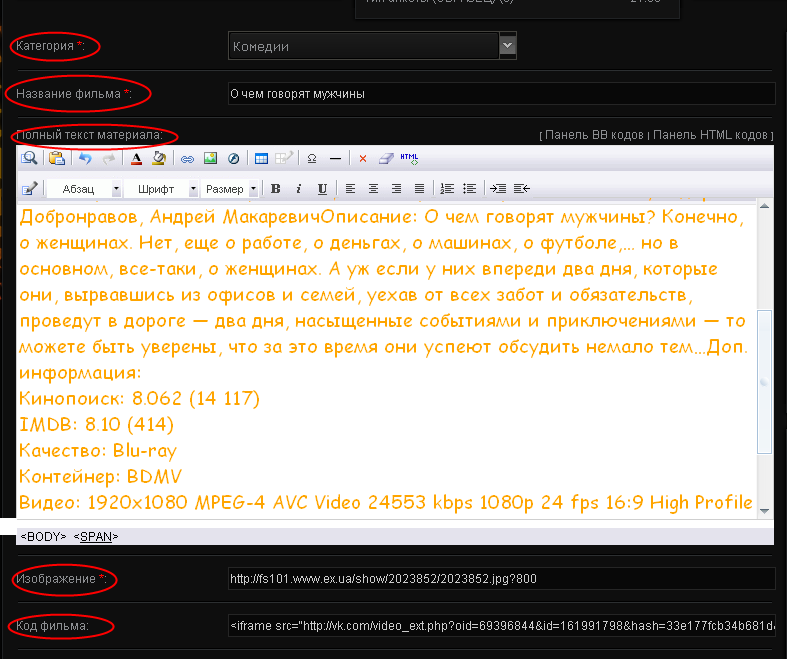Open the Размер size dropdown
The width and height of the screenshot is (787, 659).
(229, 189)
